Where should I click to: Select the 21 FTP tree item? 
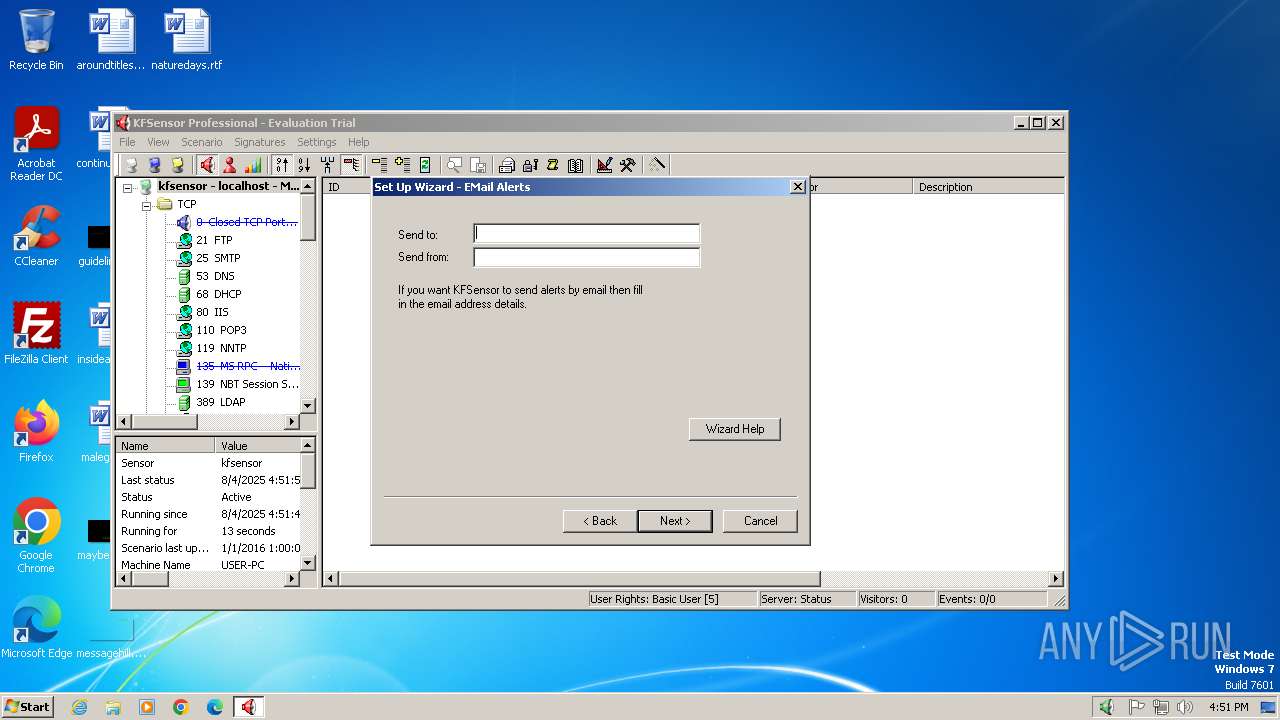click(x=214, y=240)
